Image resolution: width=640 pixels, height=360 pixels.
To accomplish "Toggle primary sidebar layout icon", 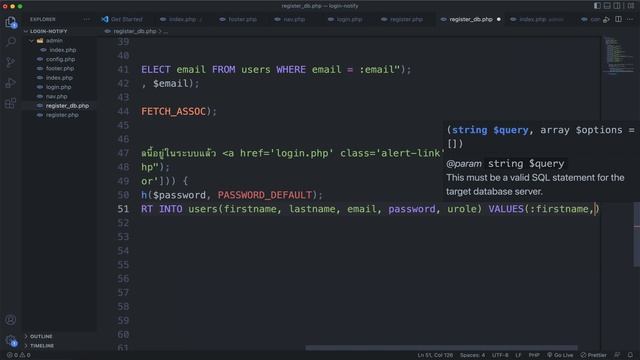I will coord(597,6).
